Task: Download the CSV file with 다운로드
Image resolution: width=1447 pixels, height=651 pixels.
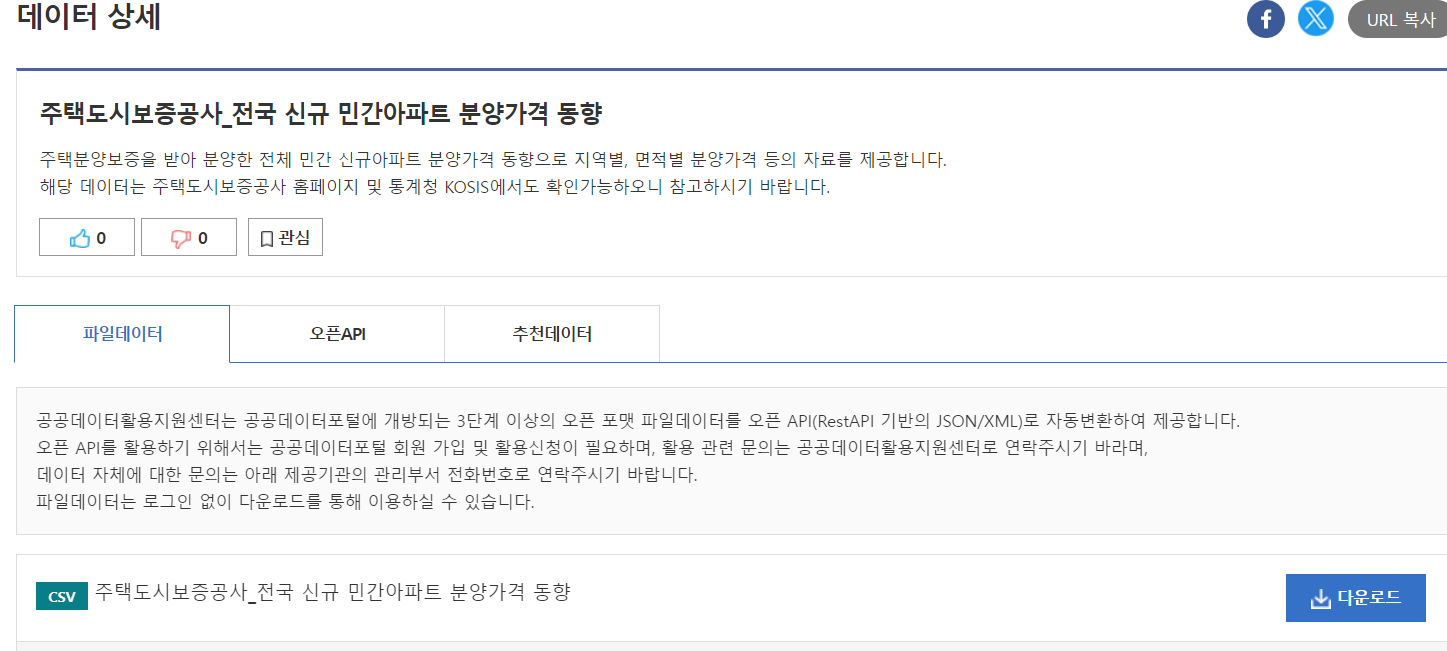Action: point(1356,598)
